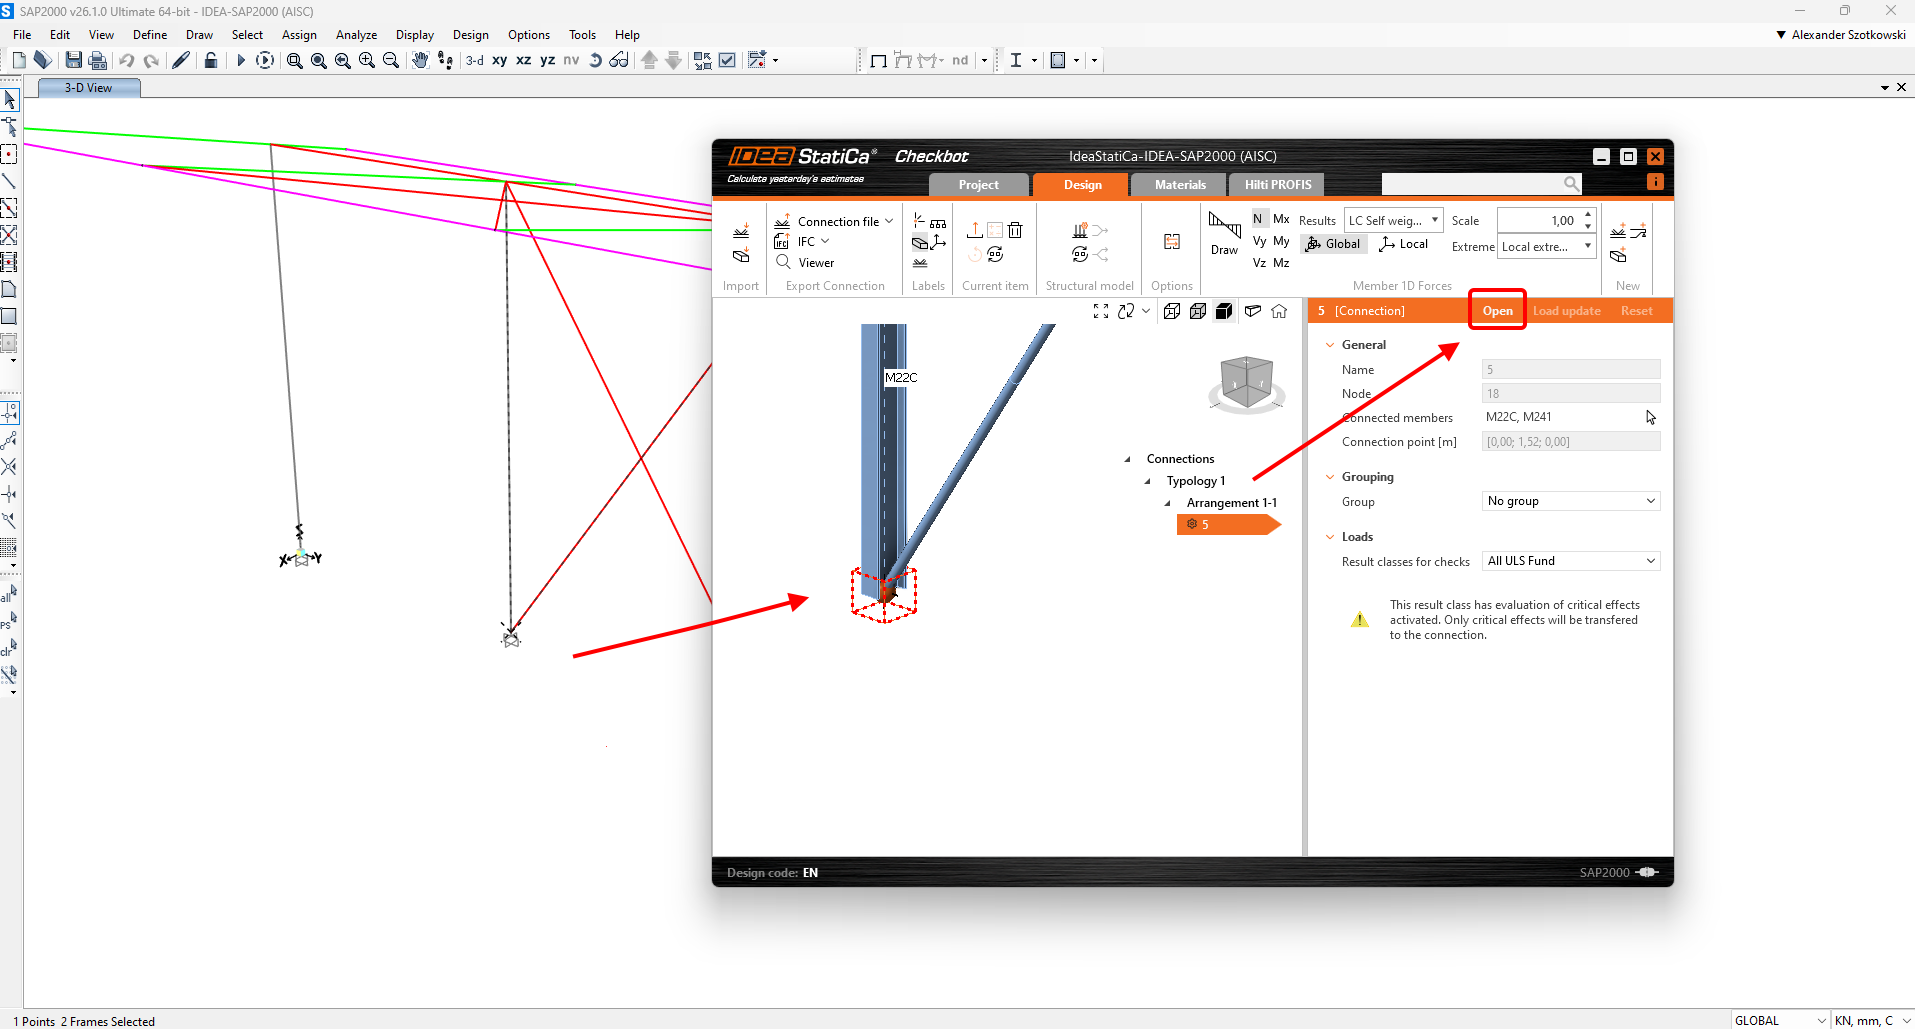This screenshot has width=1915, height=1029.
Task: Set view to yz plane
Action: [548, 60]
